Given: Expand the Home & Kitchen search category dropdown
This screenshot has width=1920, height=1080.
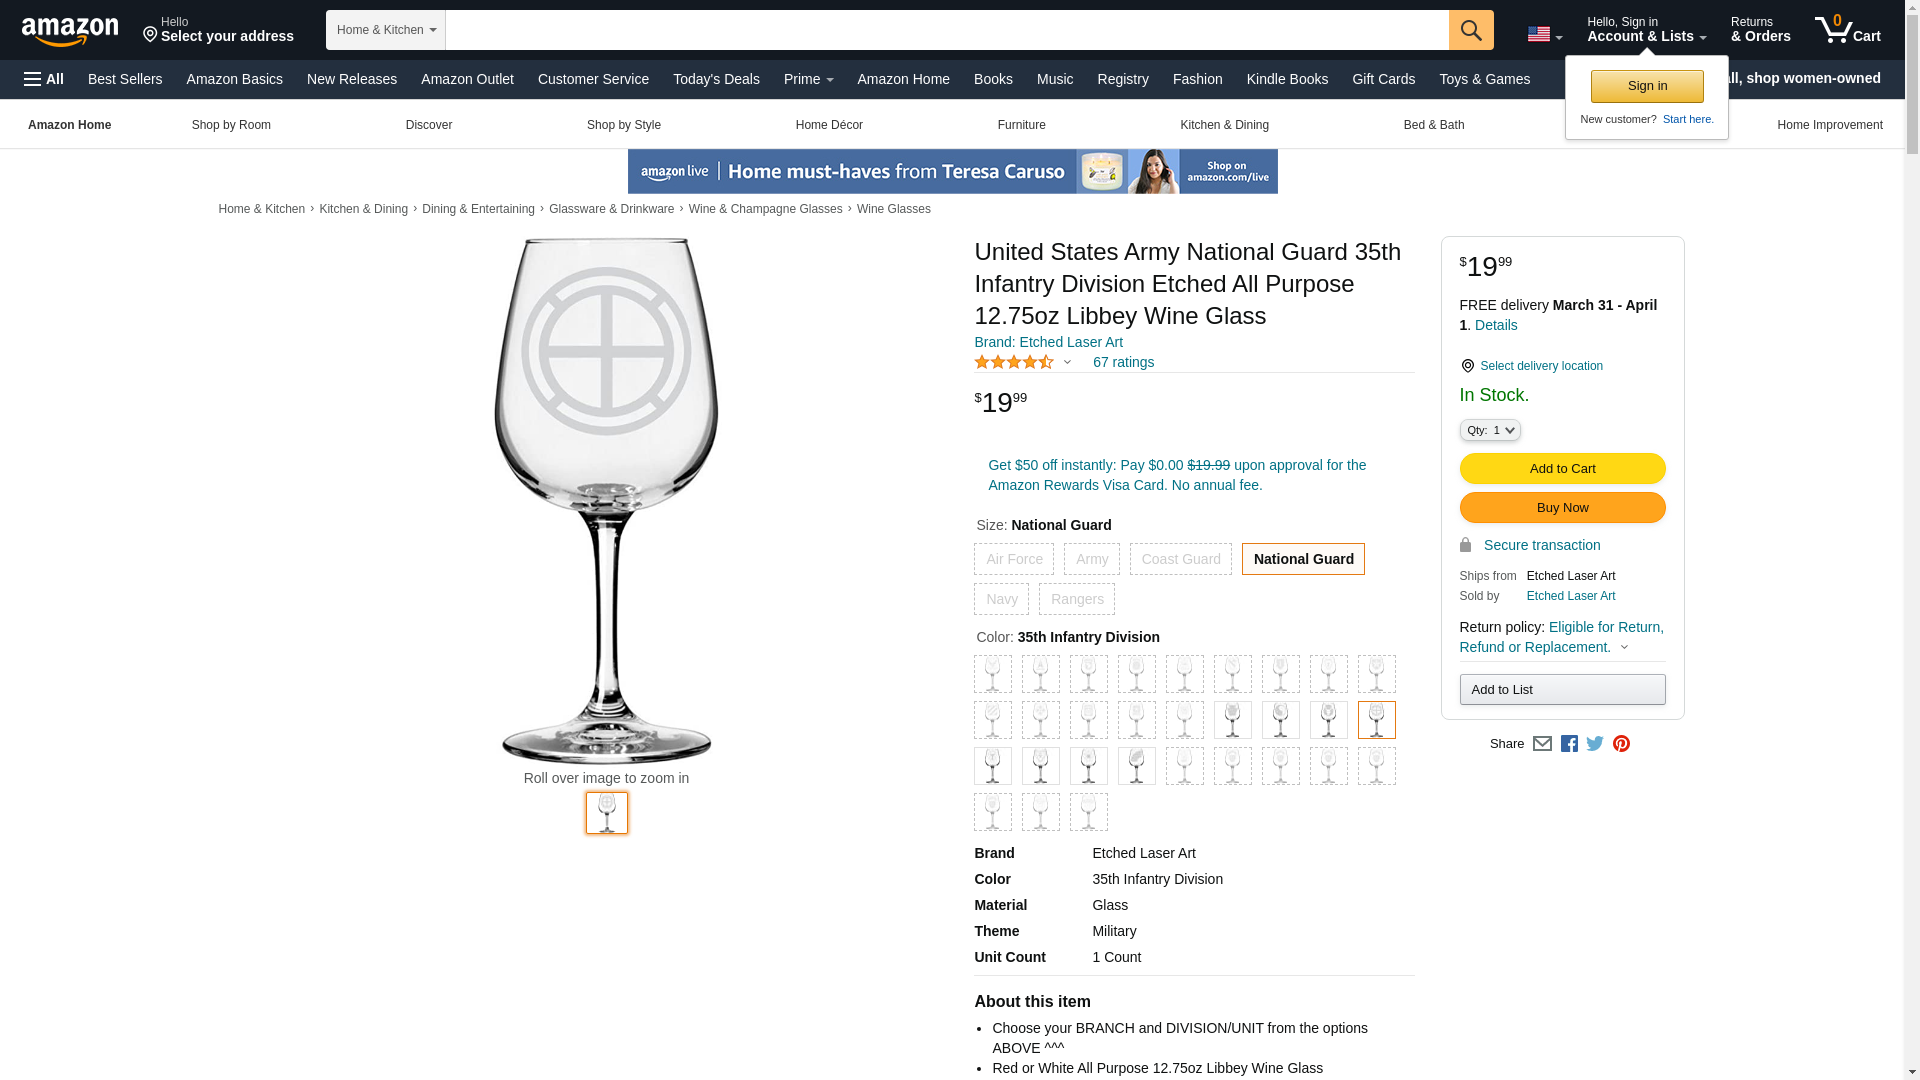Looking at the screenshot, I should click(x=386, y=30).
